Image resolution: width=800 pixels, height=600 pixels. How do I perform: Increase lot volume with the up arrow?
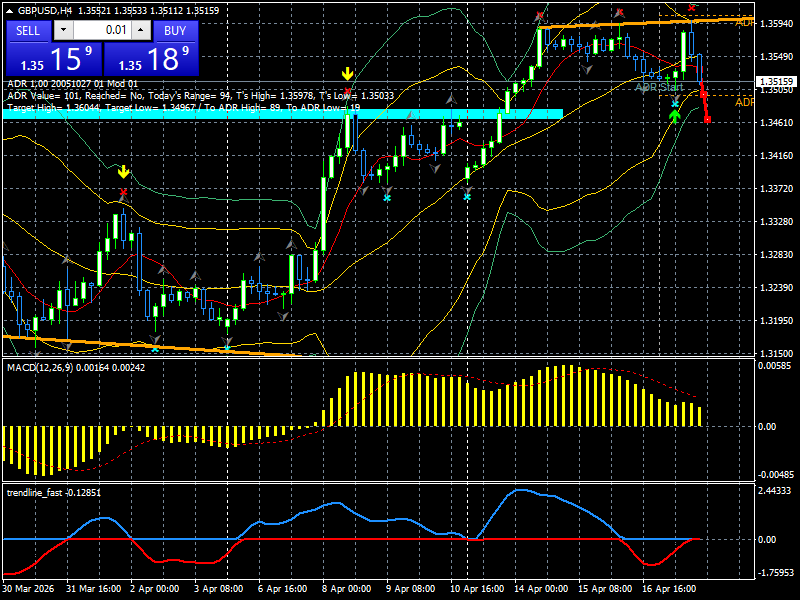(x=141, y=30)
